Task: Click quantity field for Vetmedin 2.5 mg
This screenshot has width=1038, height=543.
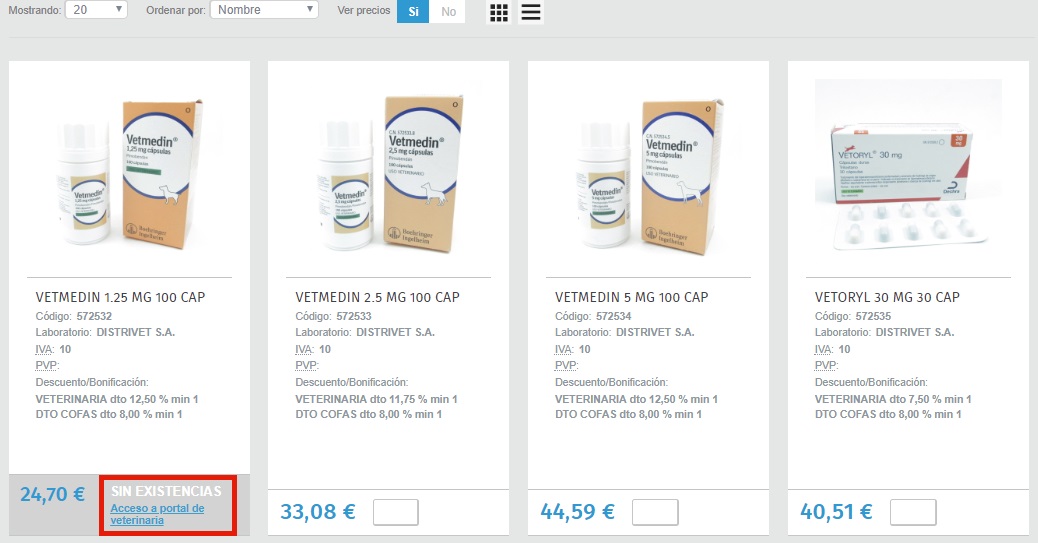Action: tap(396, 513)
